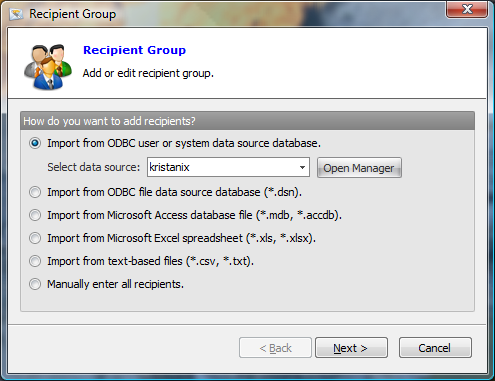Viewport: 495px width, 381px height.
Task: Click the disabled < Back button
Action: point(275,348)
